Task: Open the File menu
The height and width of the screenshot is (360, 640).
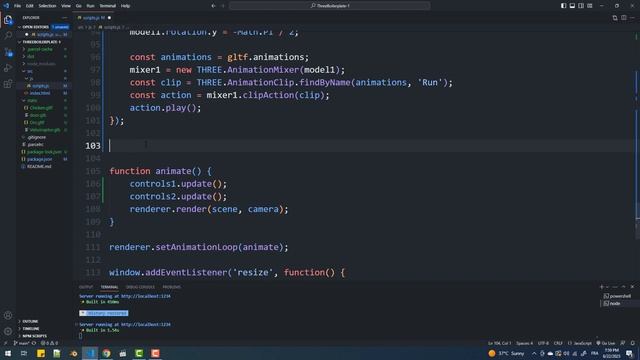Action: pyautogui.click(x=17, y=6)
